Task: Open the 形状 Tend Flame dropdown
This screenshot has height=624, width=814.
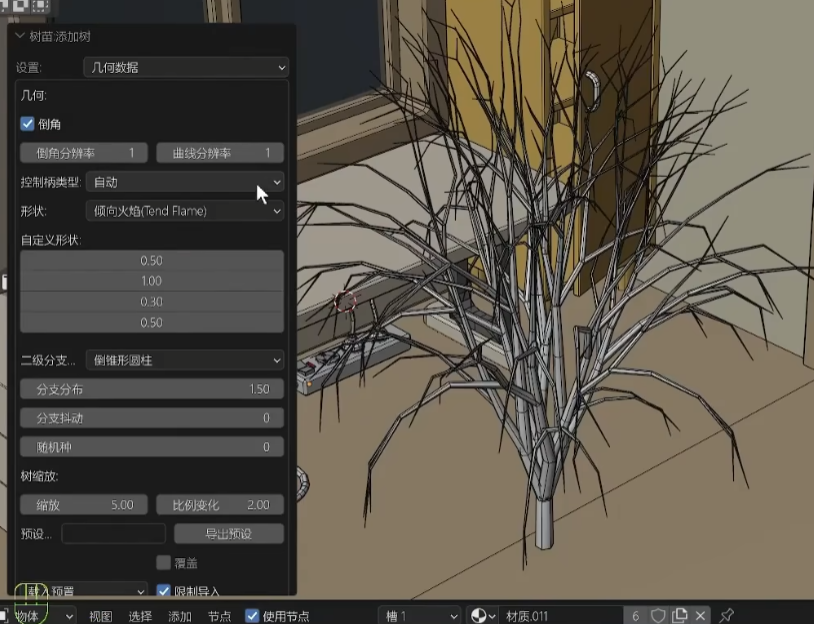Action: click(x=185, y=211)
